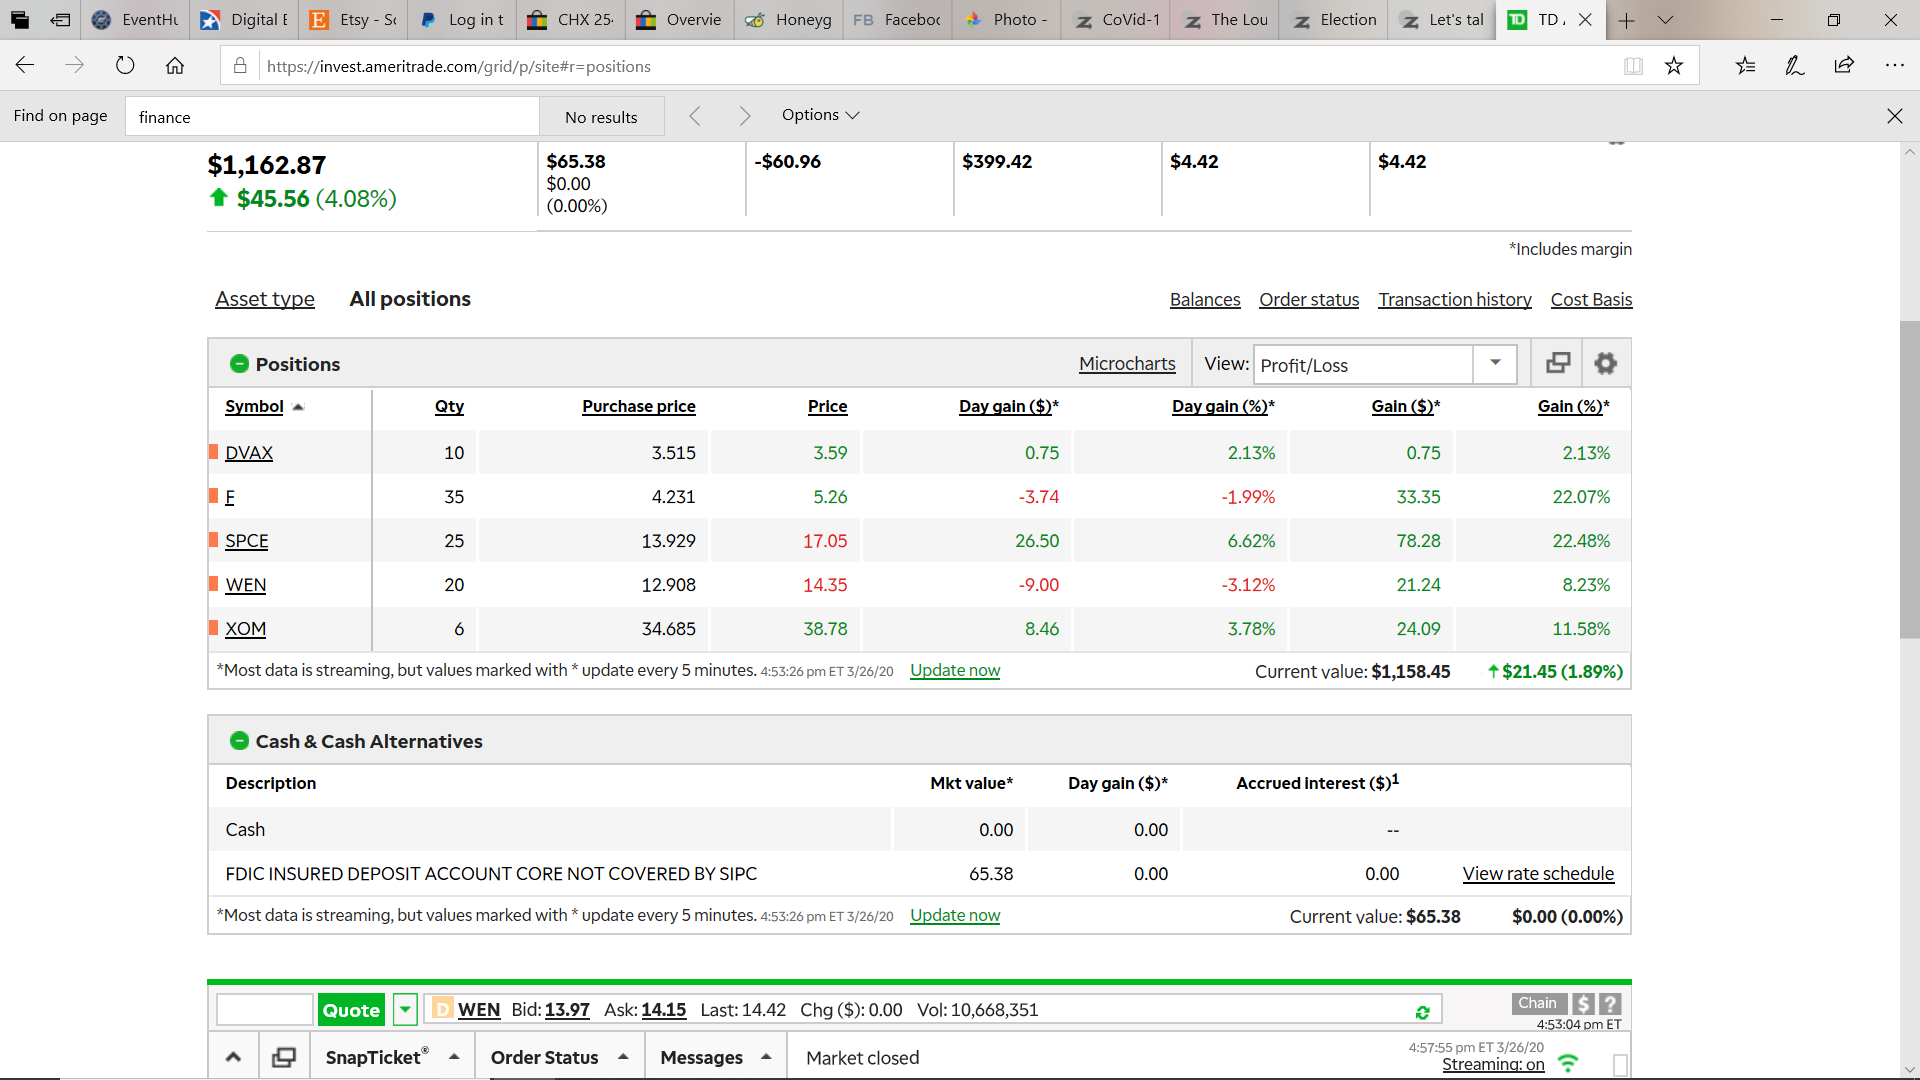Viewport: 1920px width, 1080px height.
Task: Open the DVAX symbol link
Action: pyautogui.click(x=249, y=453)
